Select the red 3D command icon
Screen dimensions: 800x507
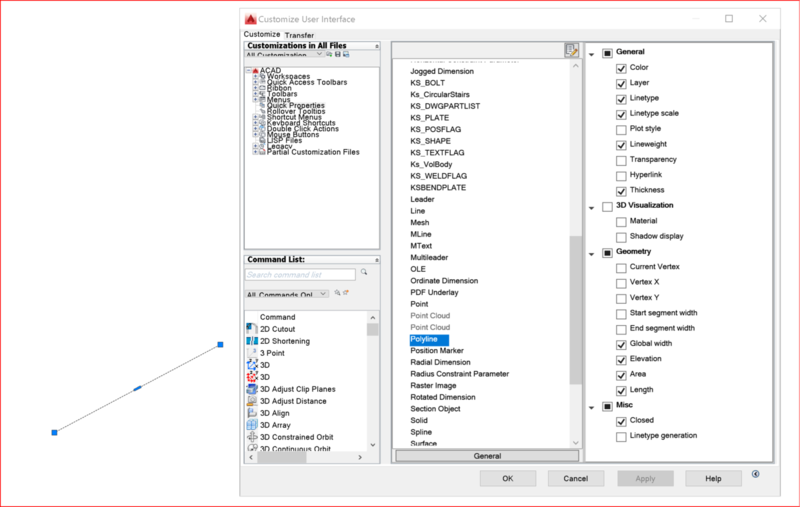click(x=252, y=377)
